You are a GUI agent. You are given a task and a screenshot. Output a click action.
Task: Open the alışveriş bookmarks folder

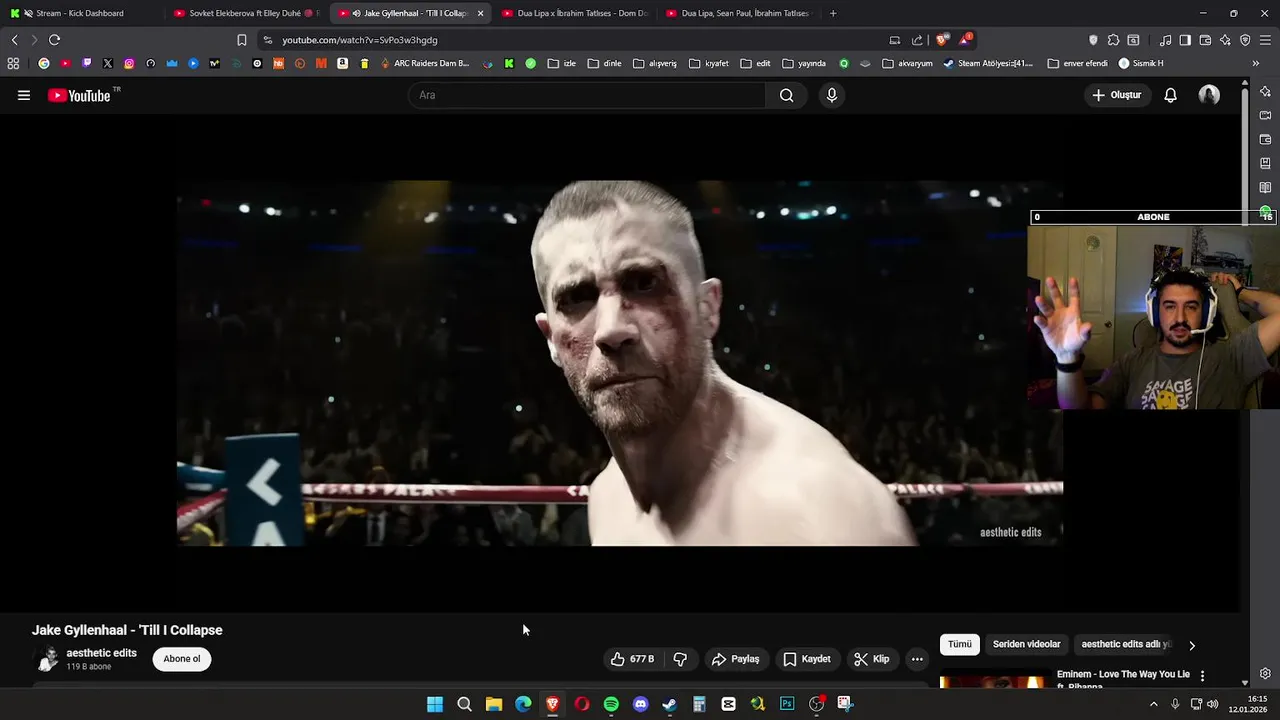point(655,63)
